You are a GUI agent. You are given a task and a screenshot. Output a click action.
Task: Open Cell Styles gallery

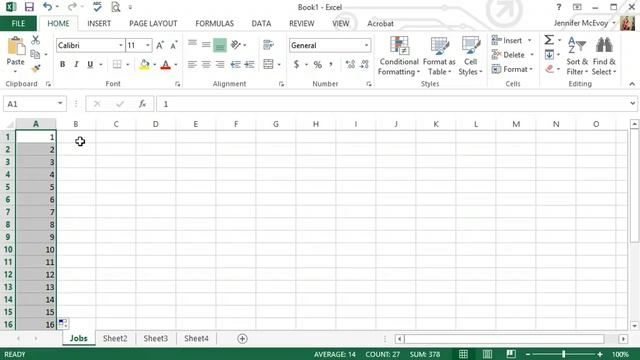[x=470, y=56]
